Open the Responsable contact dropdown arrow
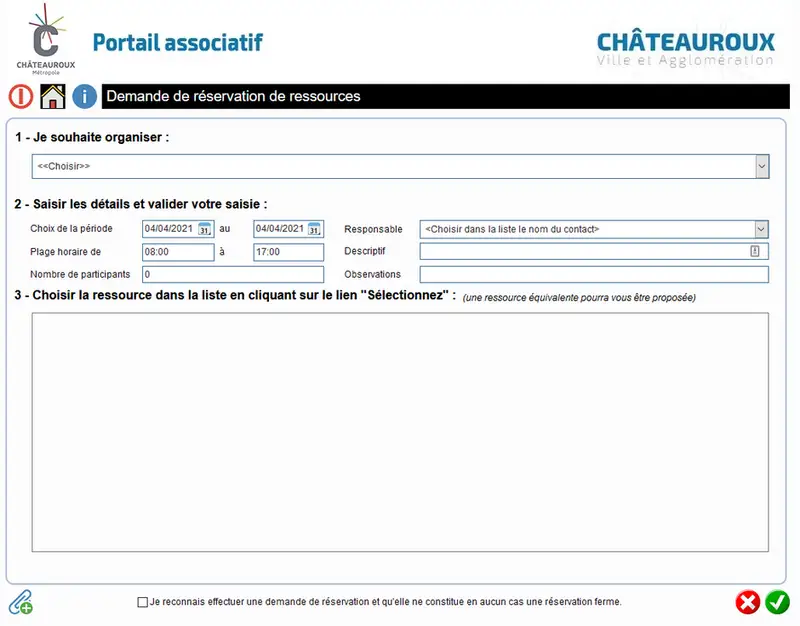Screen dimensions: 800x626 (x=761, y=229)
